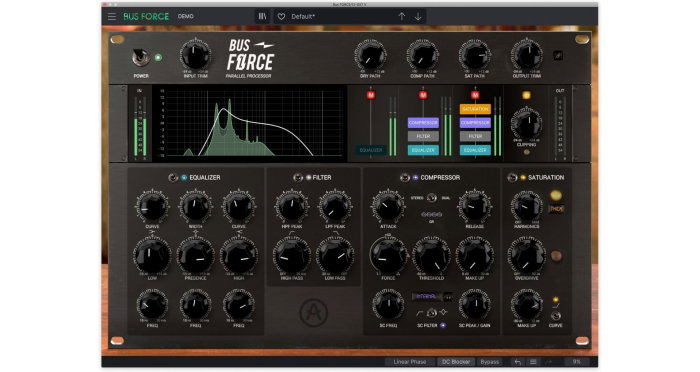This screenshot has height=372, width=700.
Task: Click the compressor Threshold knob
Action: pos(431,255)
